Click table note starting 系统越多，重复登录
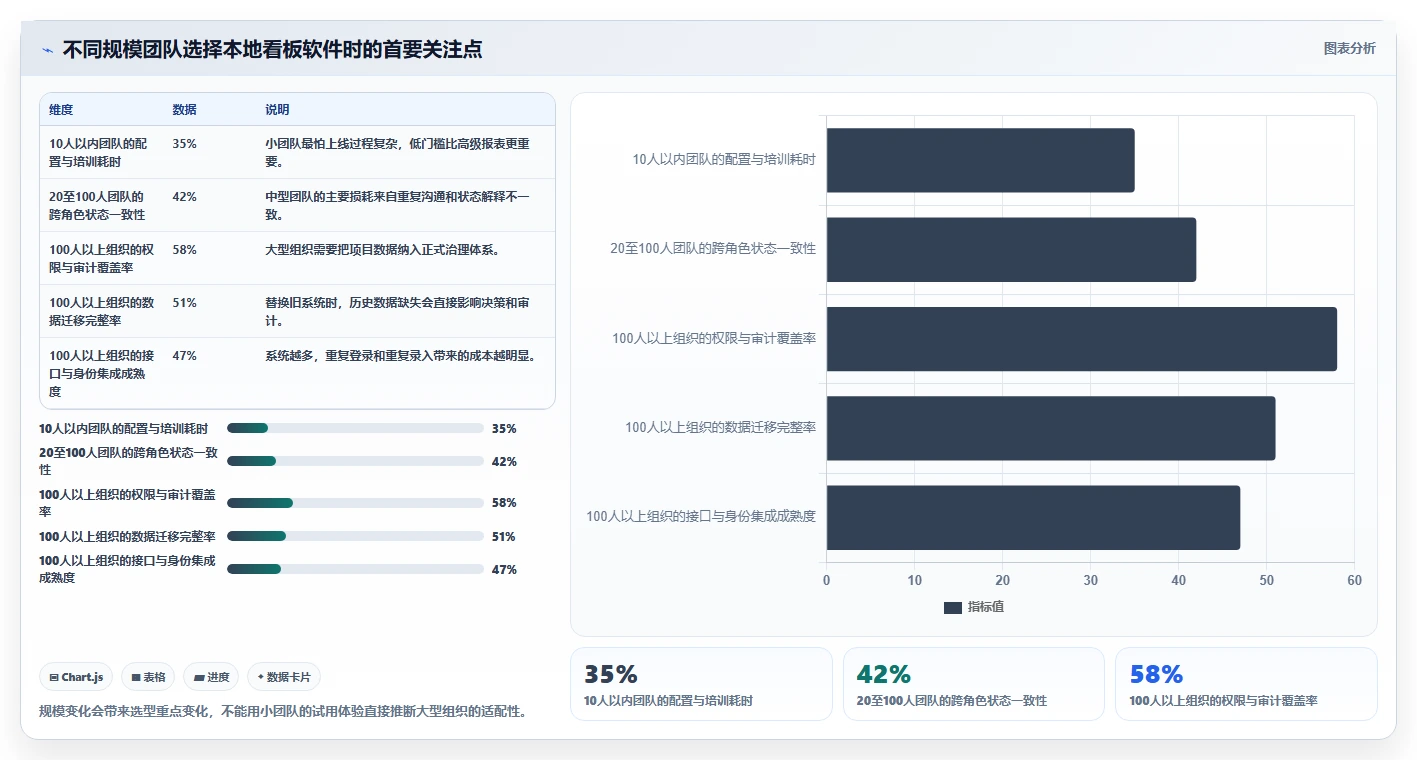Screen dimensions: 1417x760 tap(401, 356)
